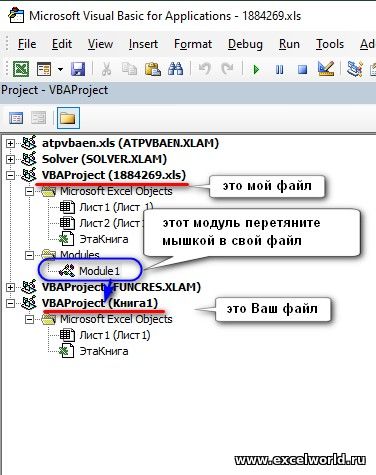Expand Solver (SOLVER.XLAM) project node
The width and height of the screenshot is (376, 475).
tap(10, 159)
